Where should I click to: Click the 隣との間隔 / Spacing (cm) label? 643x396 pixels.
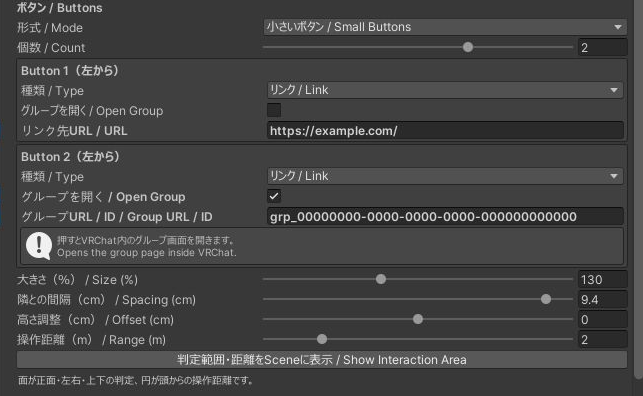coord(106,300)
